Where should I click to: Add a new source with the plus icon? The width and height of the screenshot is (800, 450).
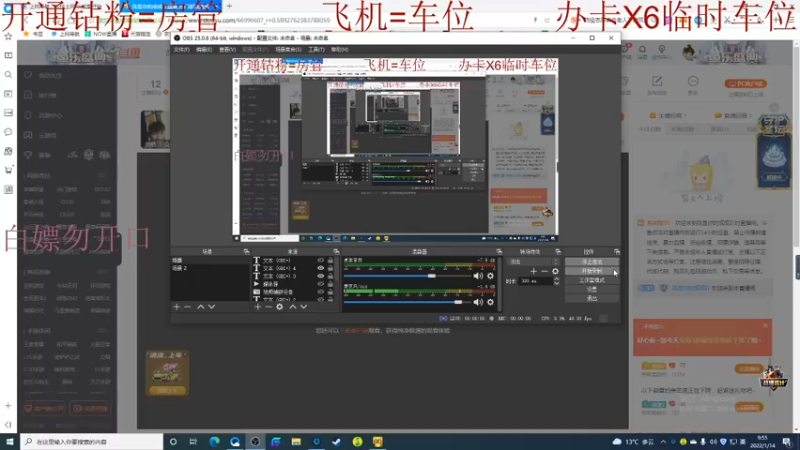(x=258, y=307)
